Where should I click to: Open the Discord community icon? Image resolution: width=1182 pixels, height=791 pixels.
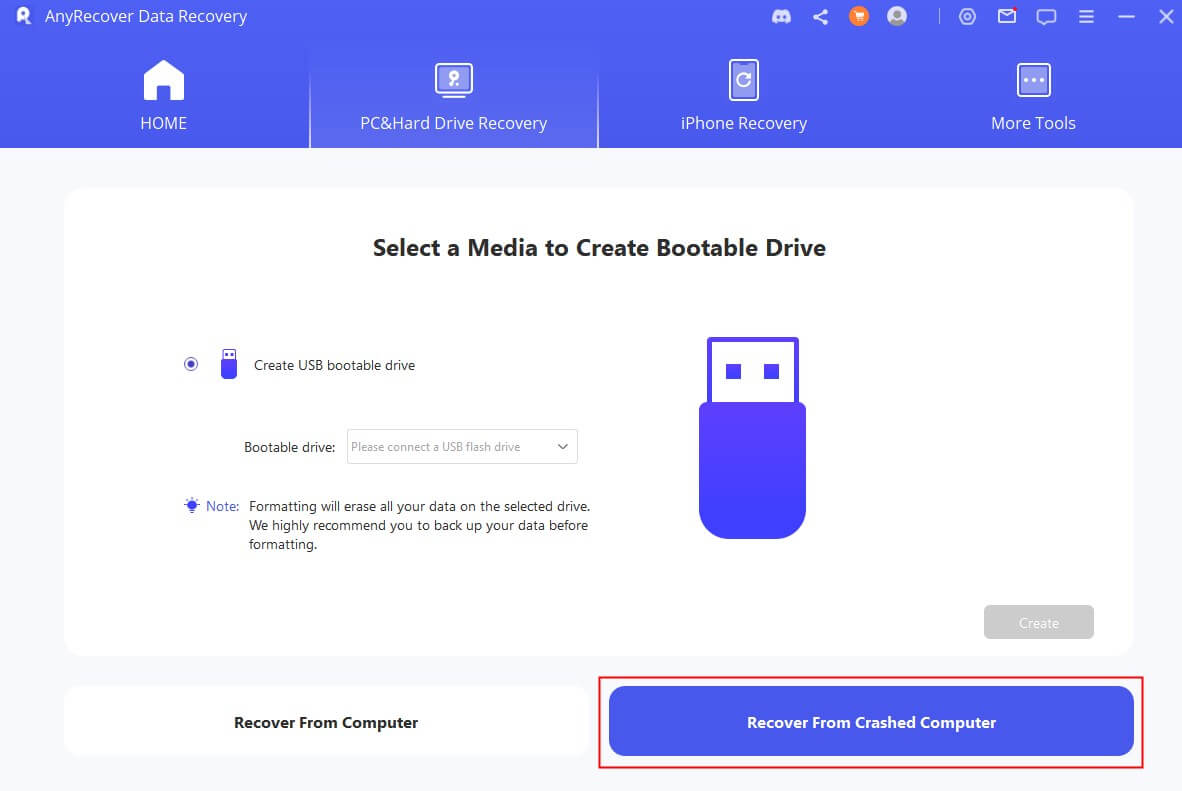782,17
